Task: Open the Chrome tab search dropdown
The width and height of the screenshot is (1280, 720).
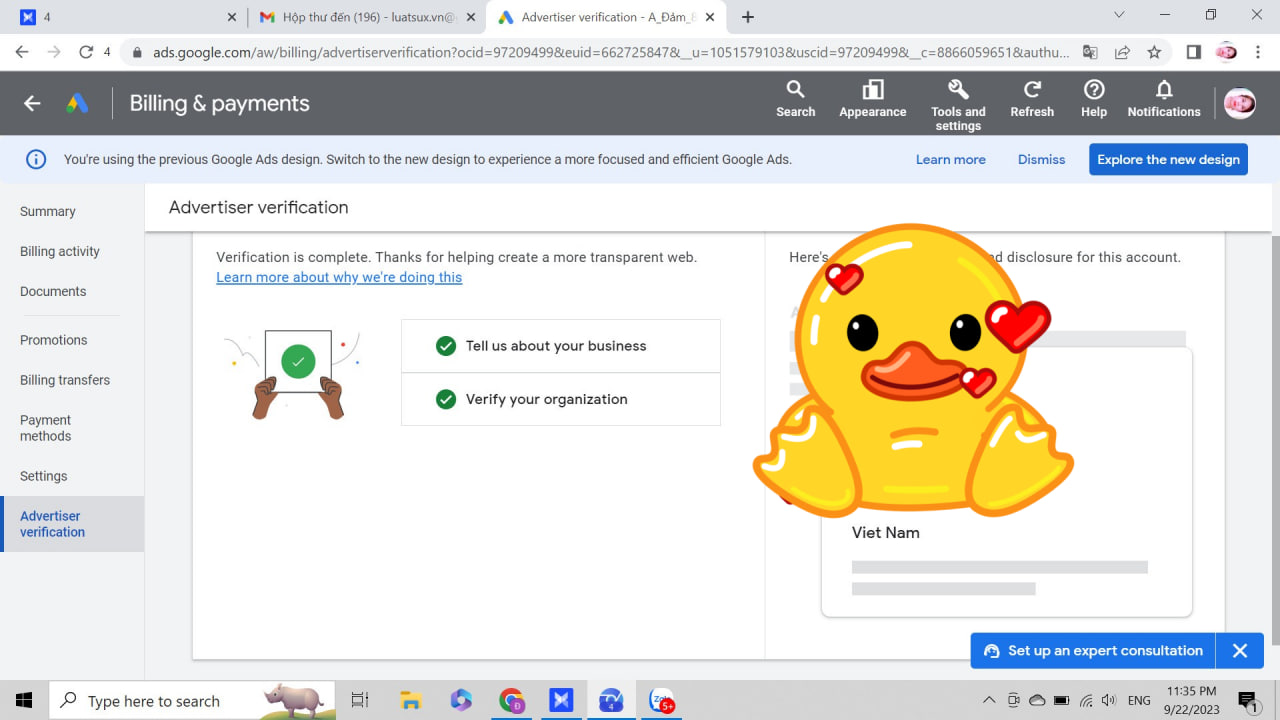Action: (1119, 15)
